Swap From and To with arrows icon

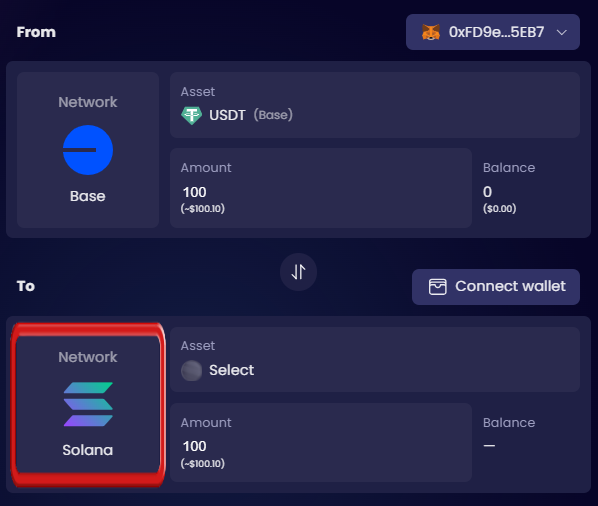pos(298,272)
